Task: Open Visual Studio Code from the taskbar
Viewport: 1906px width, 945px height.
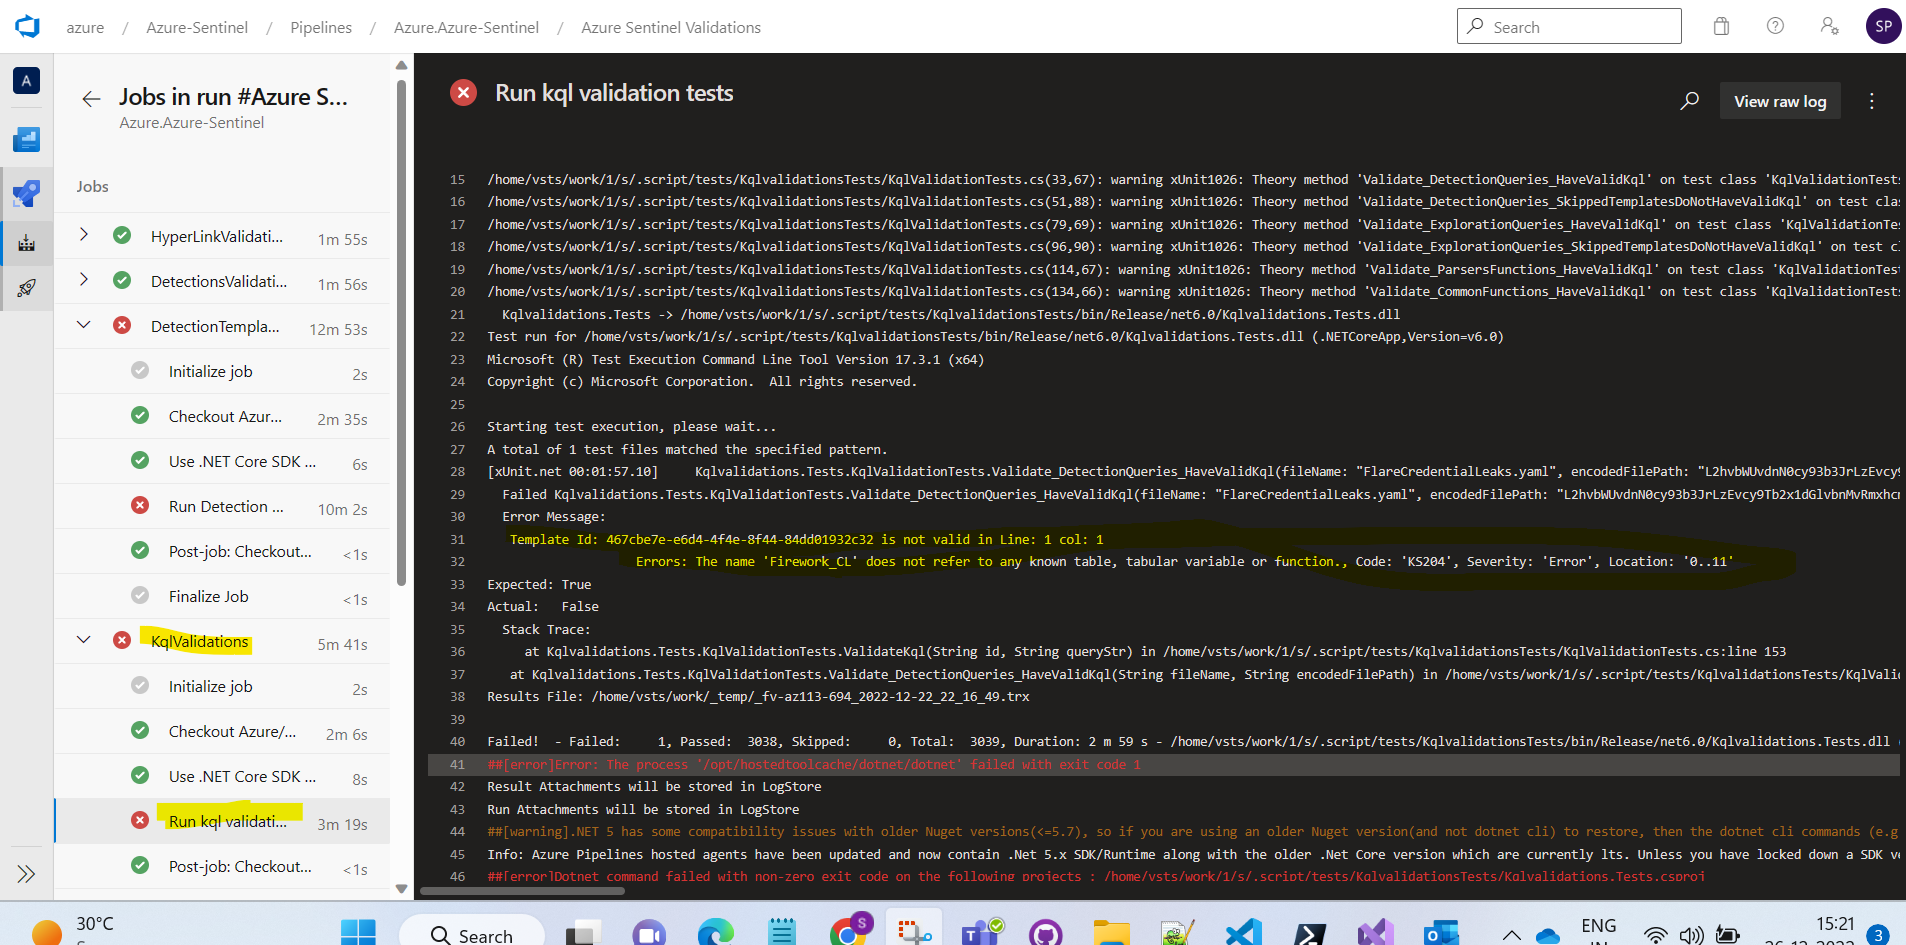Action: click(x=1243, y=934)
